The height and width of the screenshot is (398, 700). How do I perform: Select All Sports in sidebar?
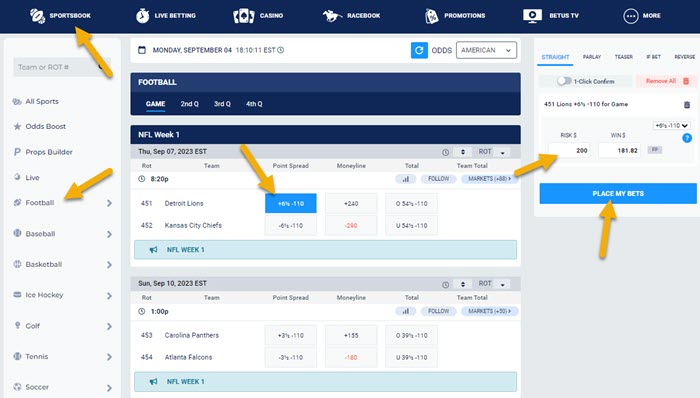tap(42, 101)
